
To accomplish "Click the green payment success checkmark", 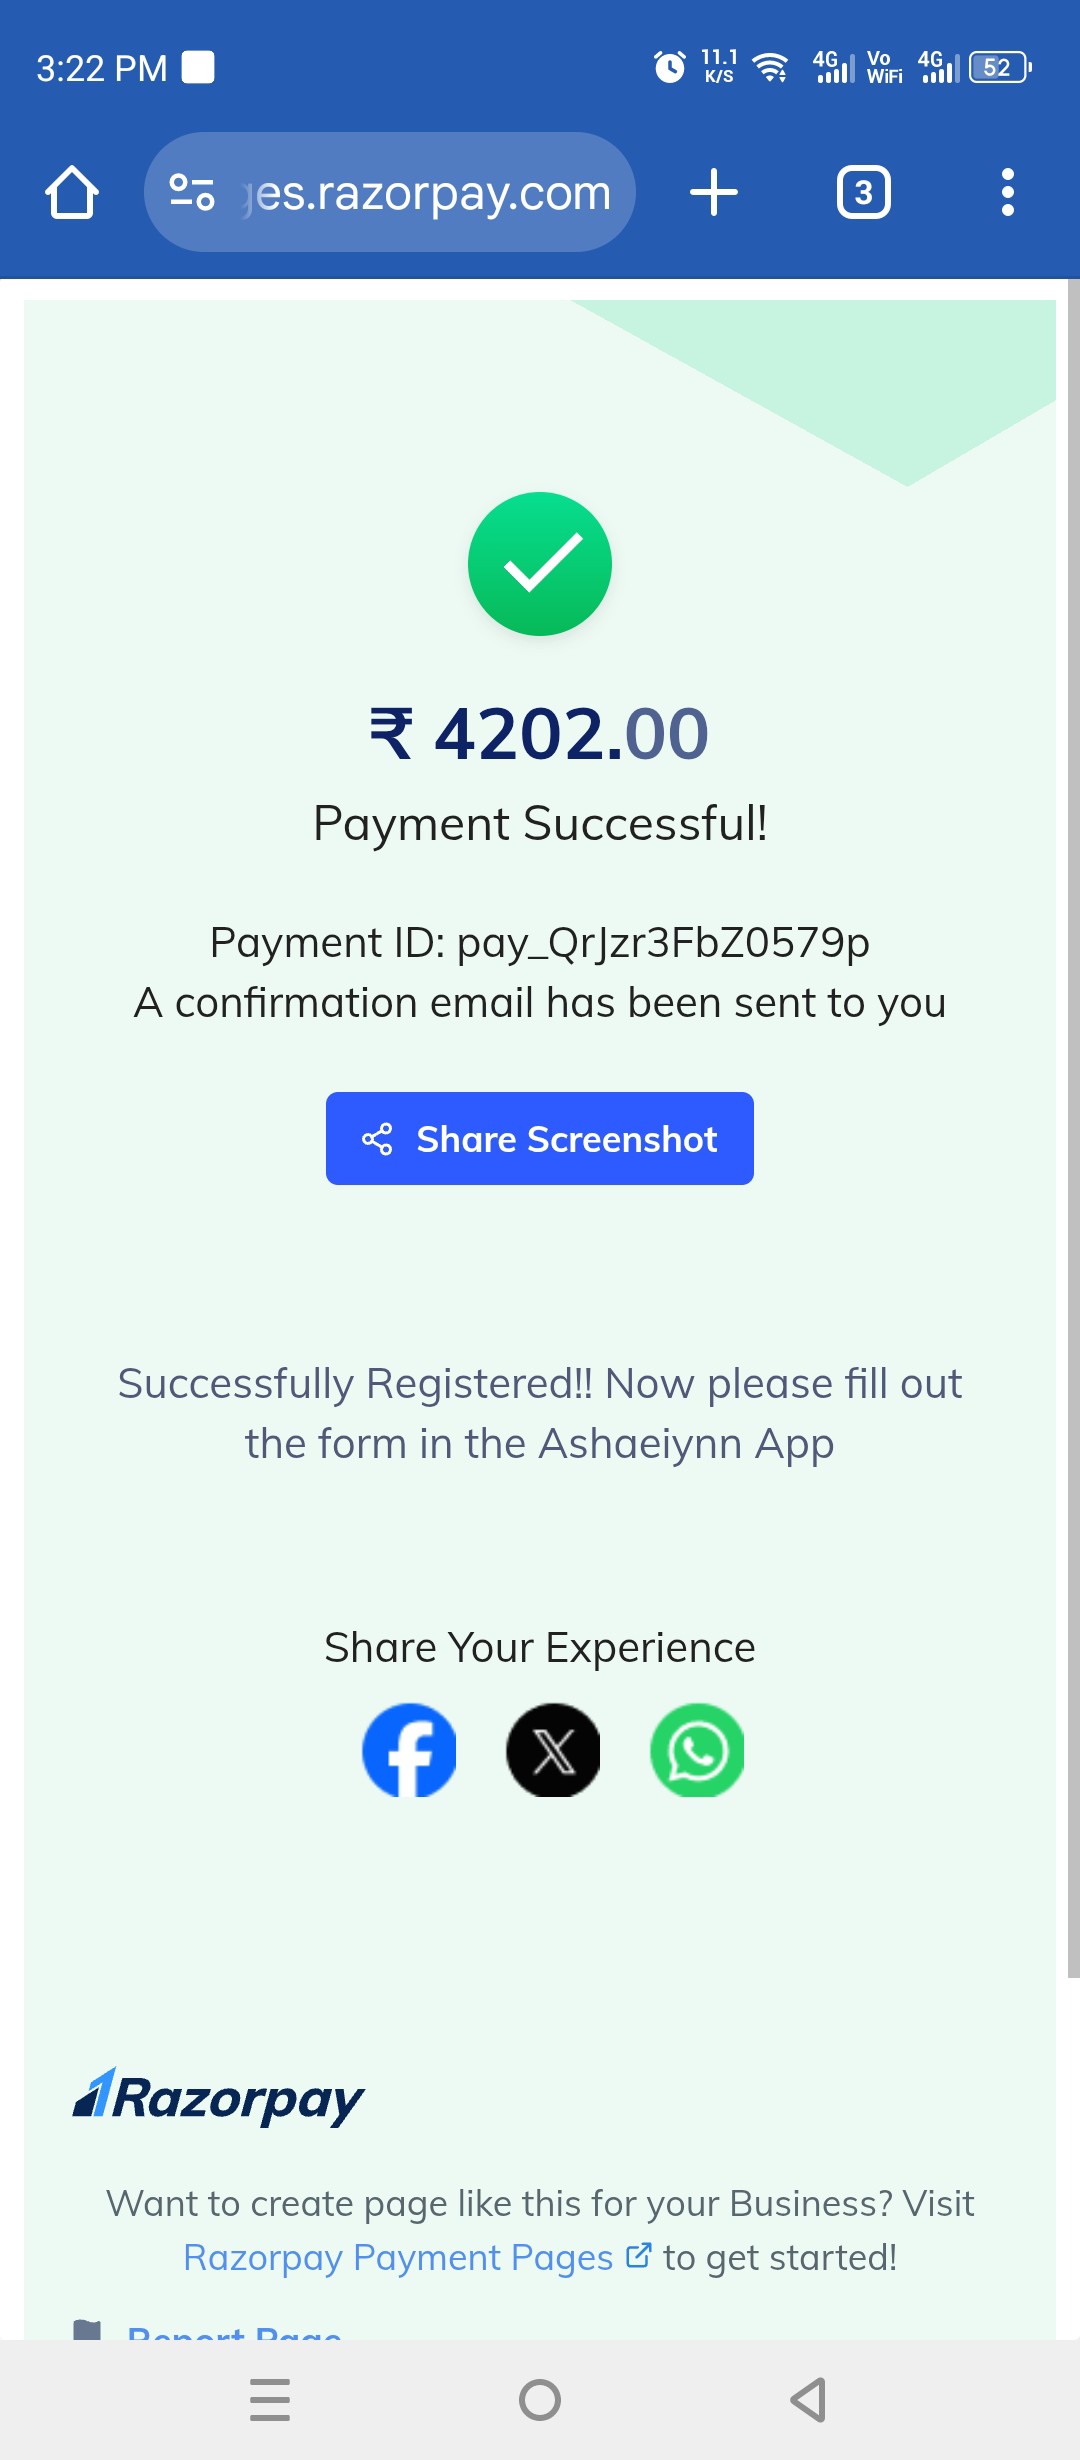I will [540, 564].
